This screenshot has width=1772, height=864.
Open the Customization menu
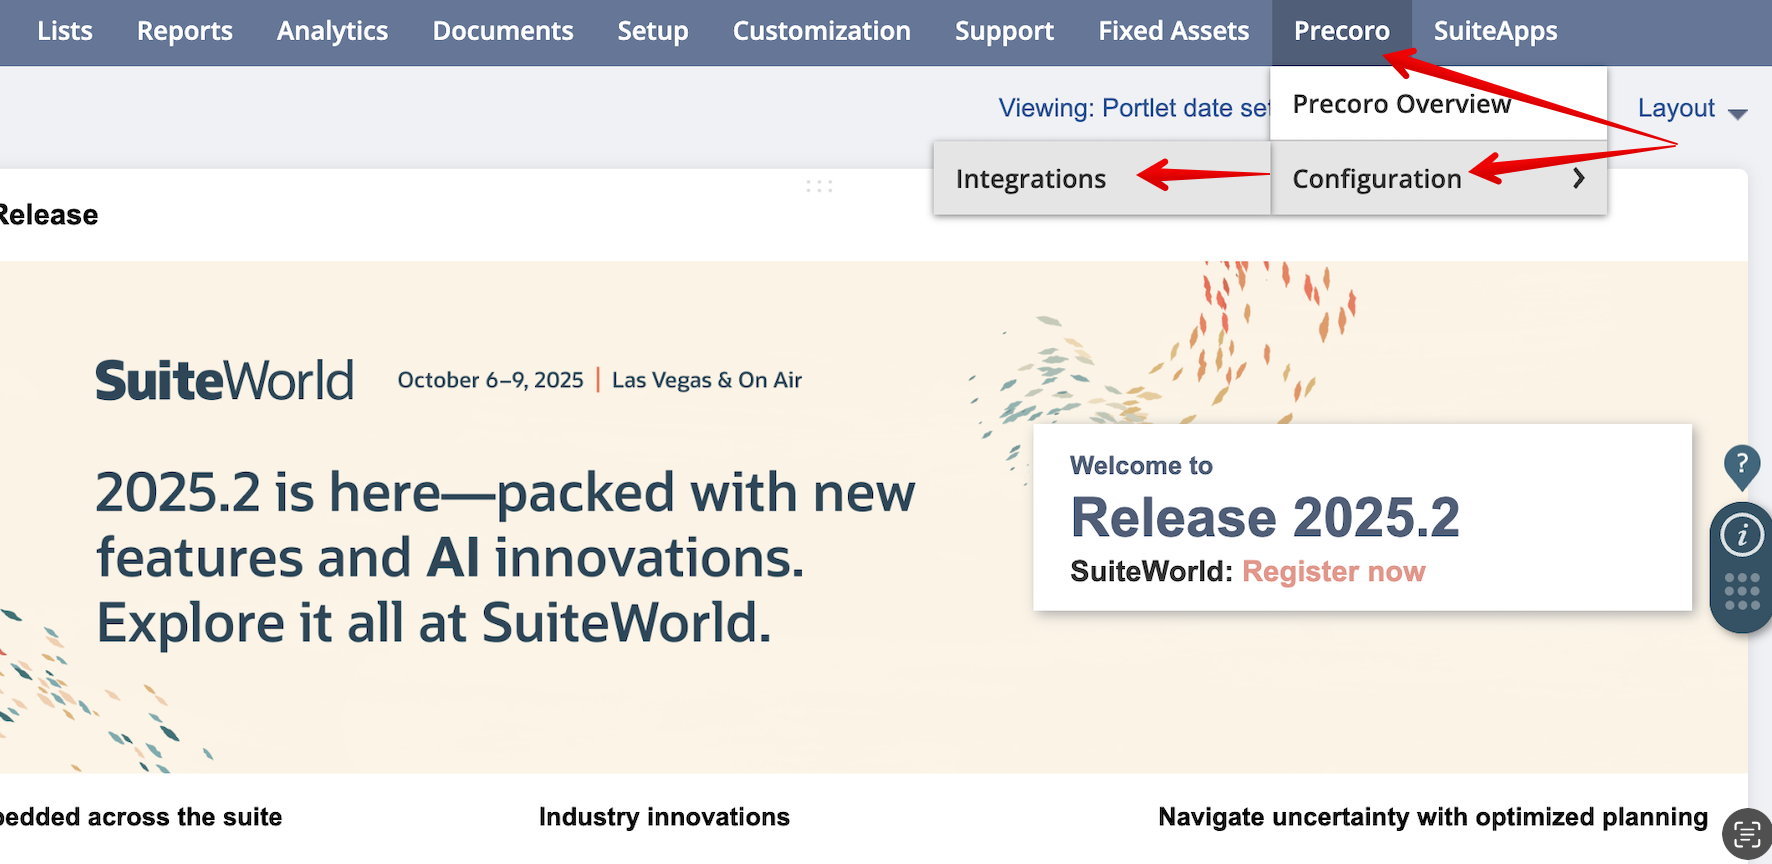(x=822, y=31)
